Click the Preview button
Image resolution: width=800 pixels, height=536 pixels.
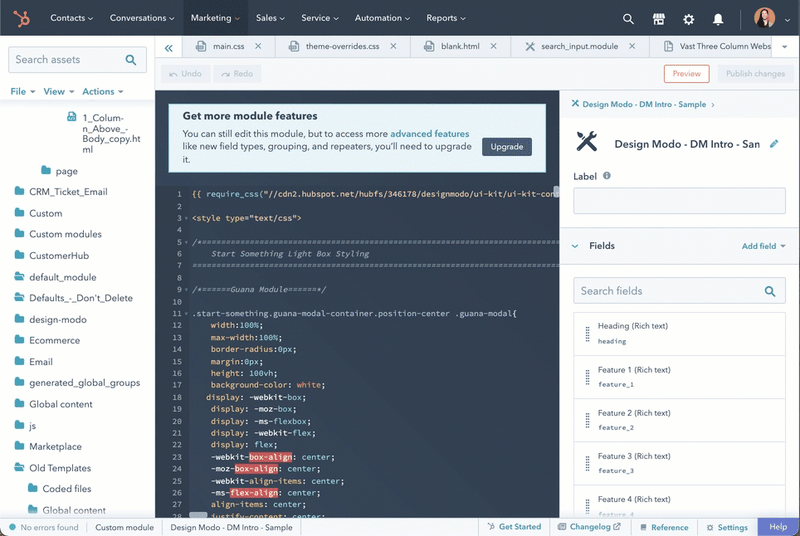pos(686,74)
